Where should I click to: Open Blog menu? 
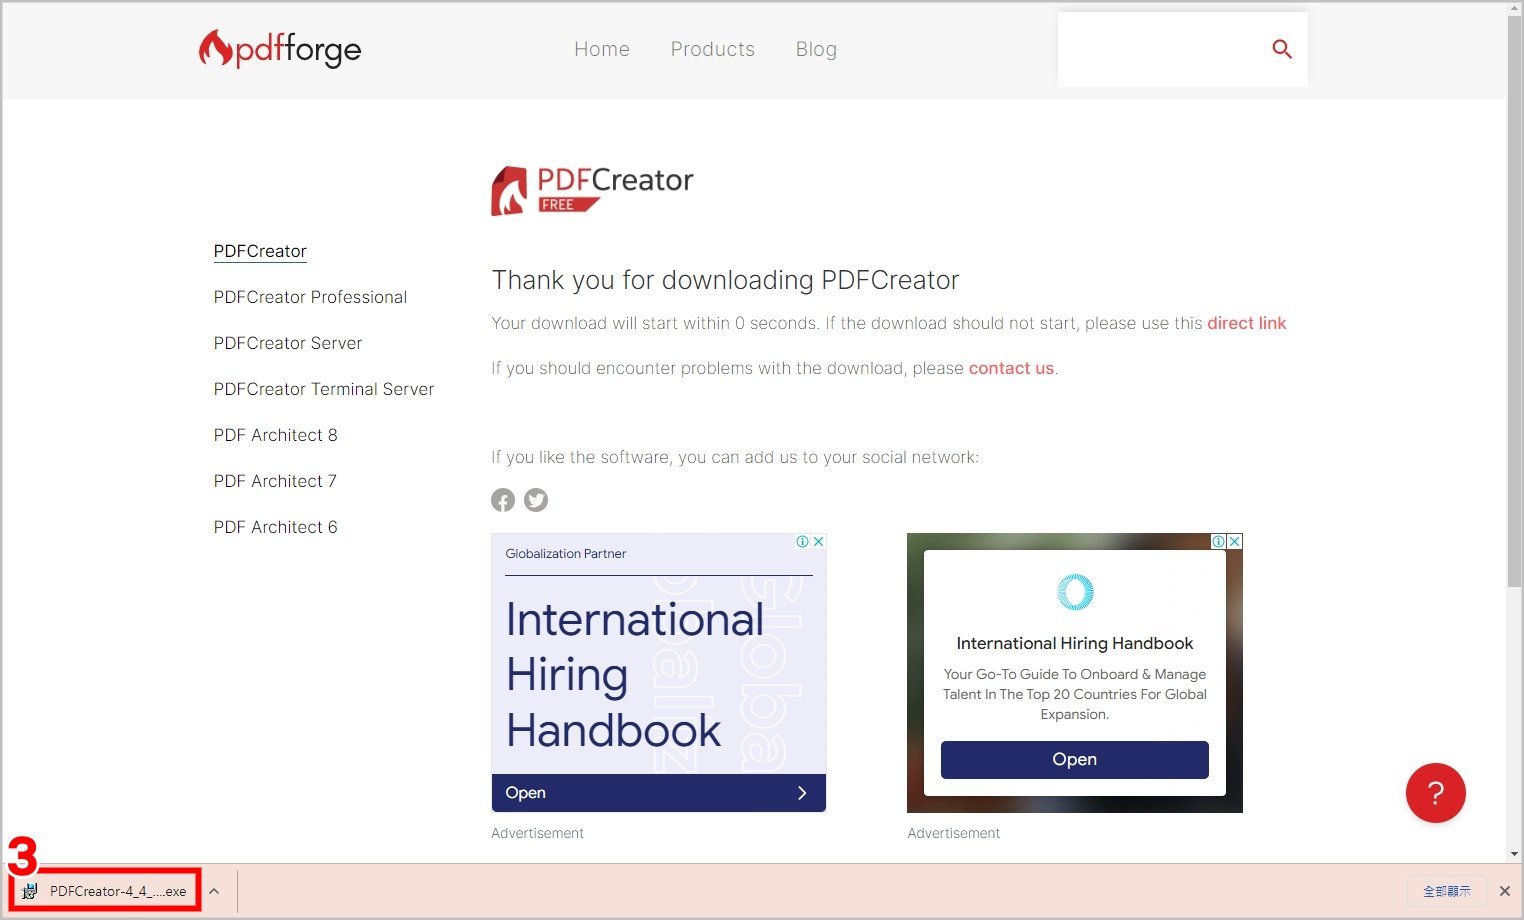pos(816,49)
